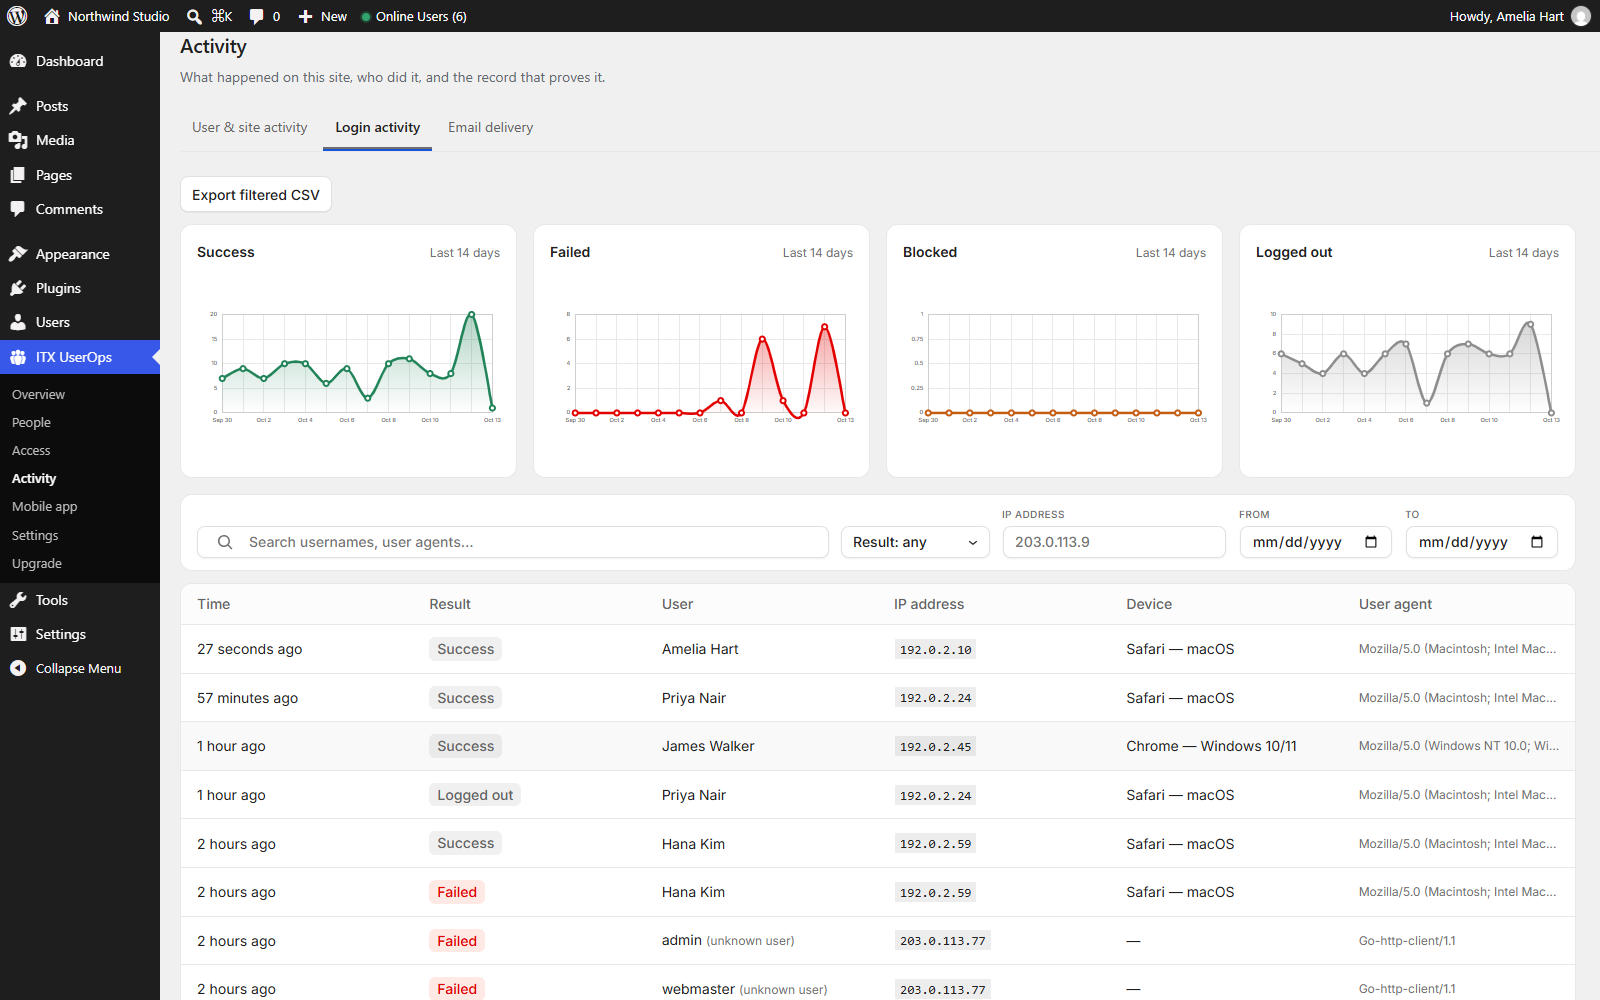Open the TO date picker calendar
Viewport: 1600px width, 1000px height.
[1537, 542]
